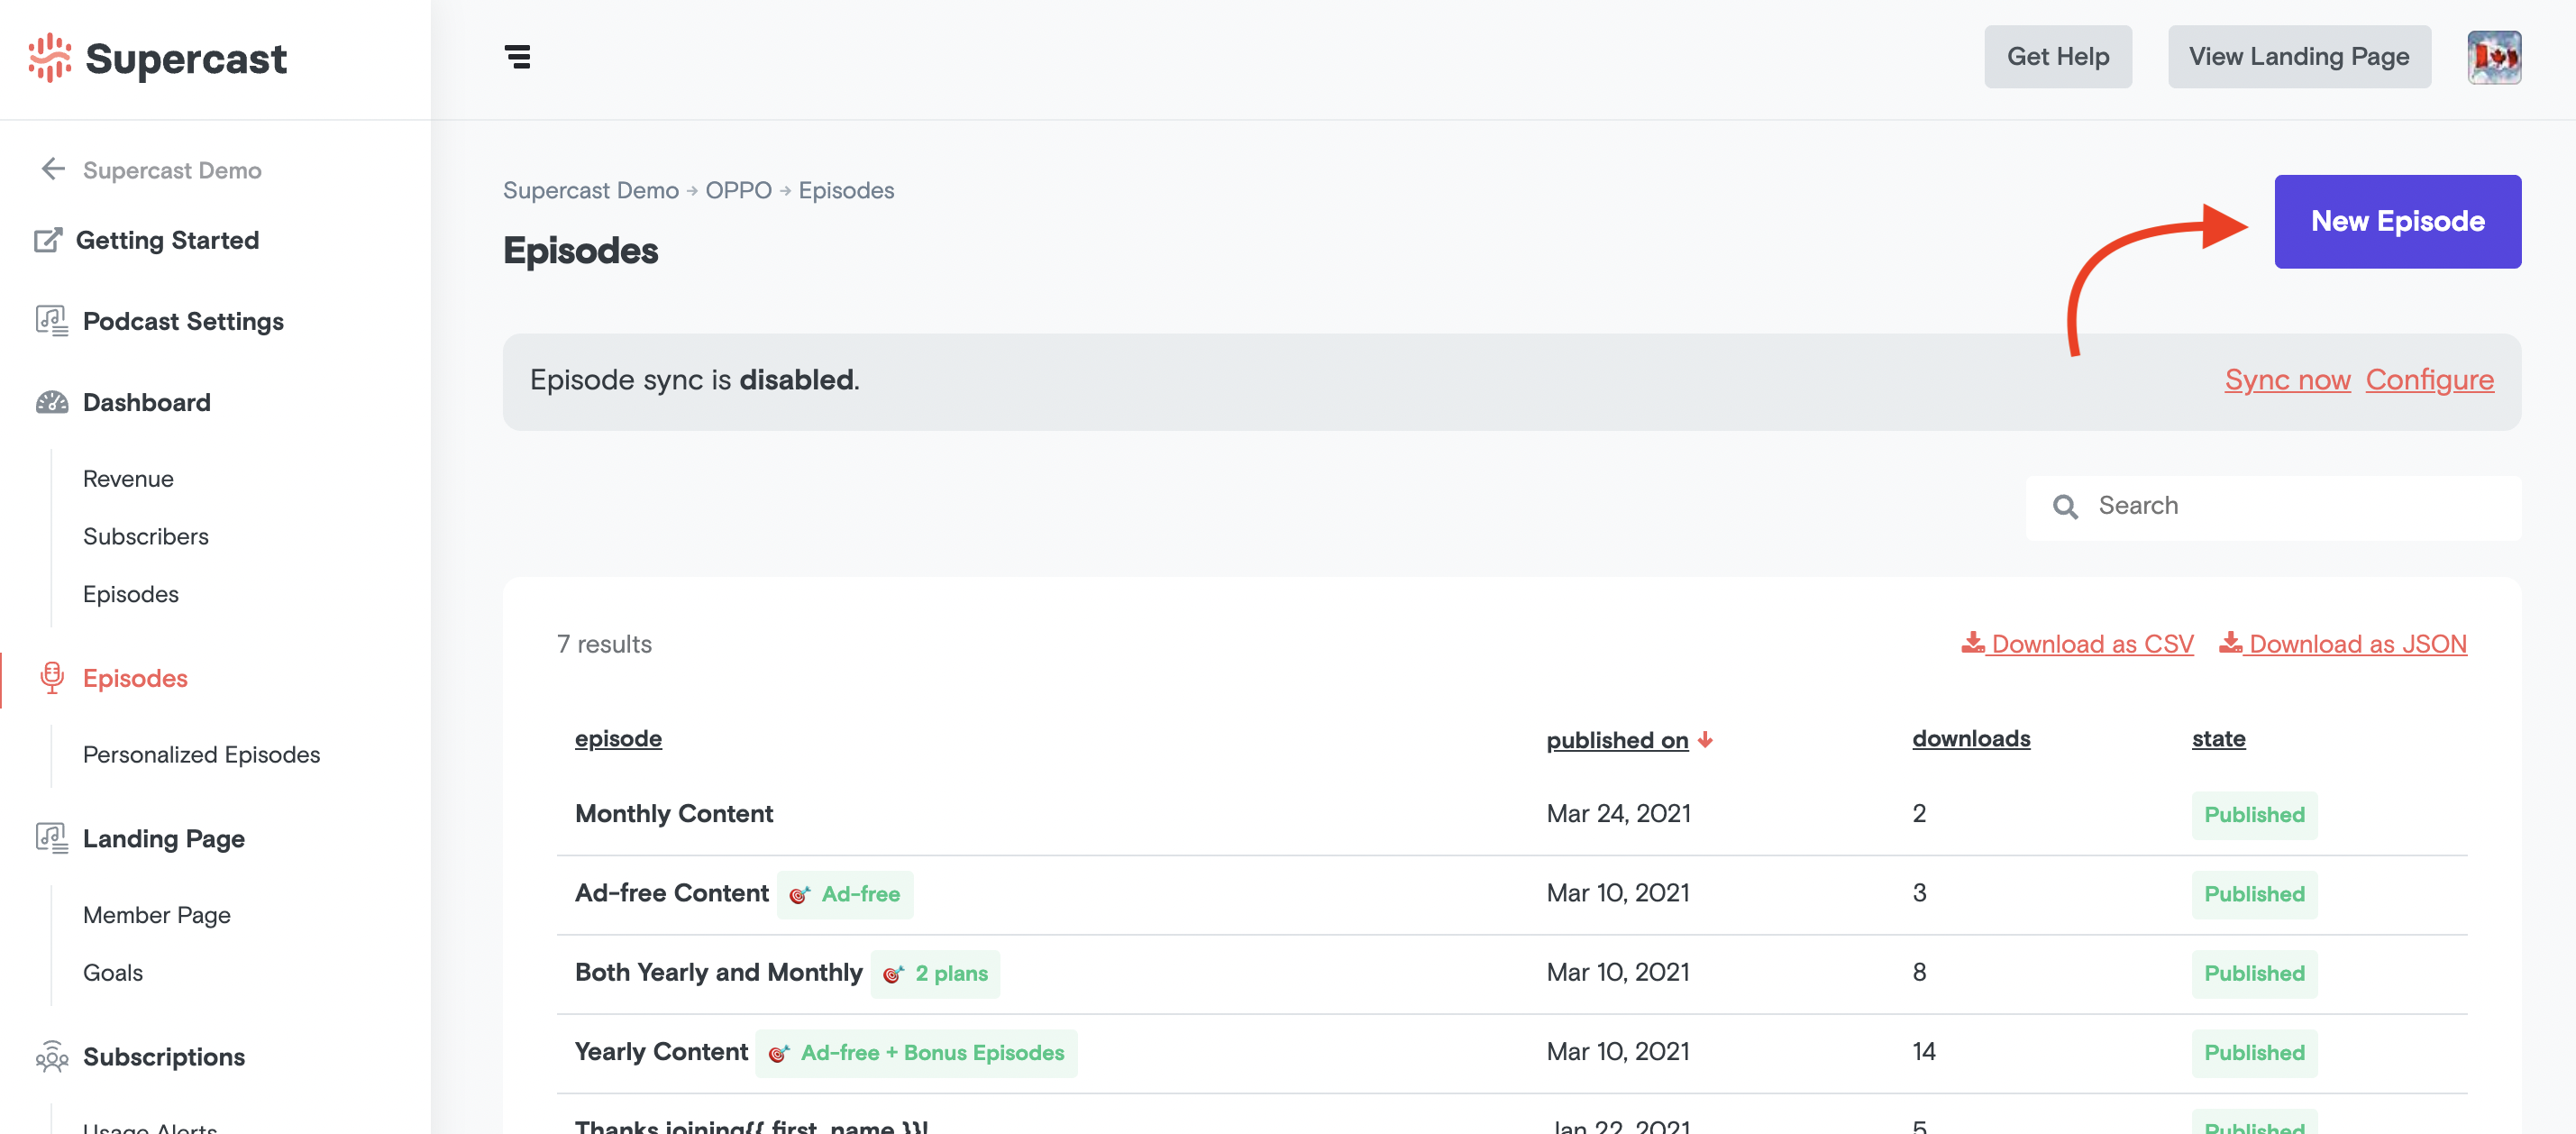Click the Episodes microphone icon in sidebar
2576x1134 pixels.
pos(52,678)
